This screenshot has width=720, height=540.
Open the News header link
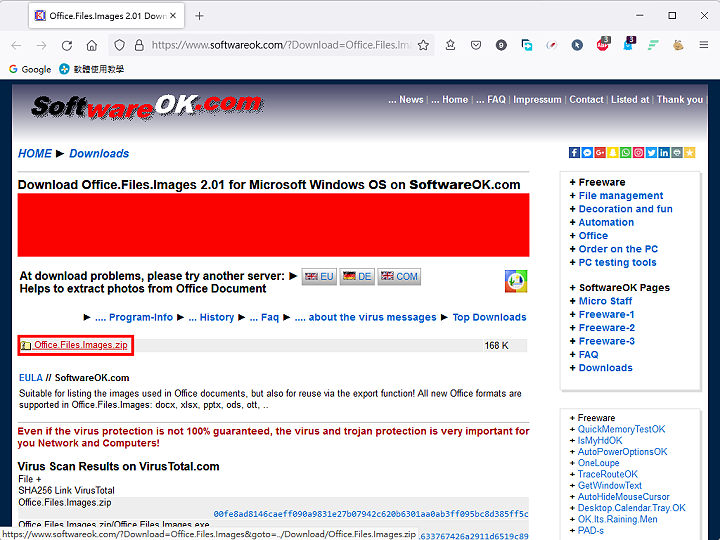(x=406, y=100)
